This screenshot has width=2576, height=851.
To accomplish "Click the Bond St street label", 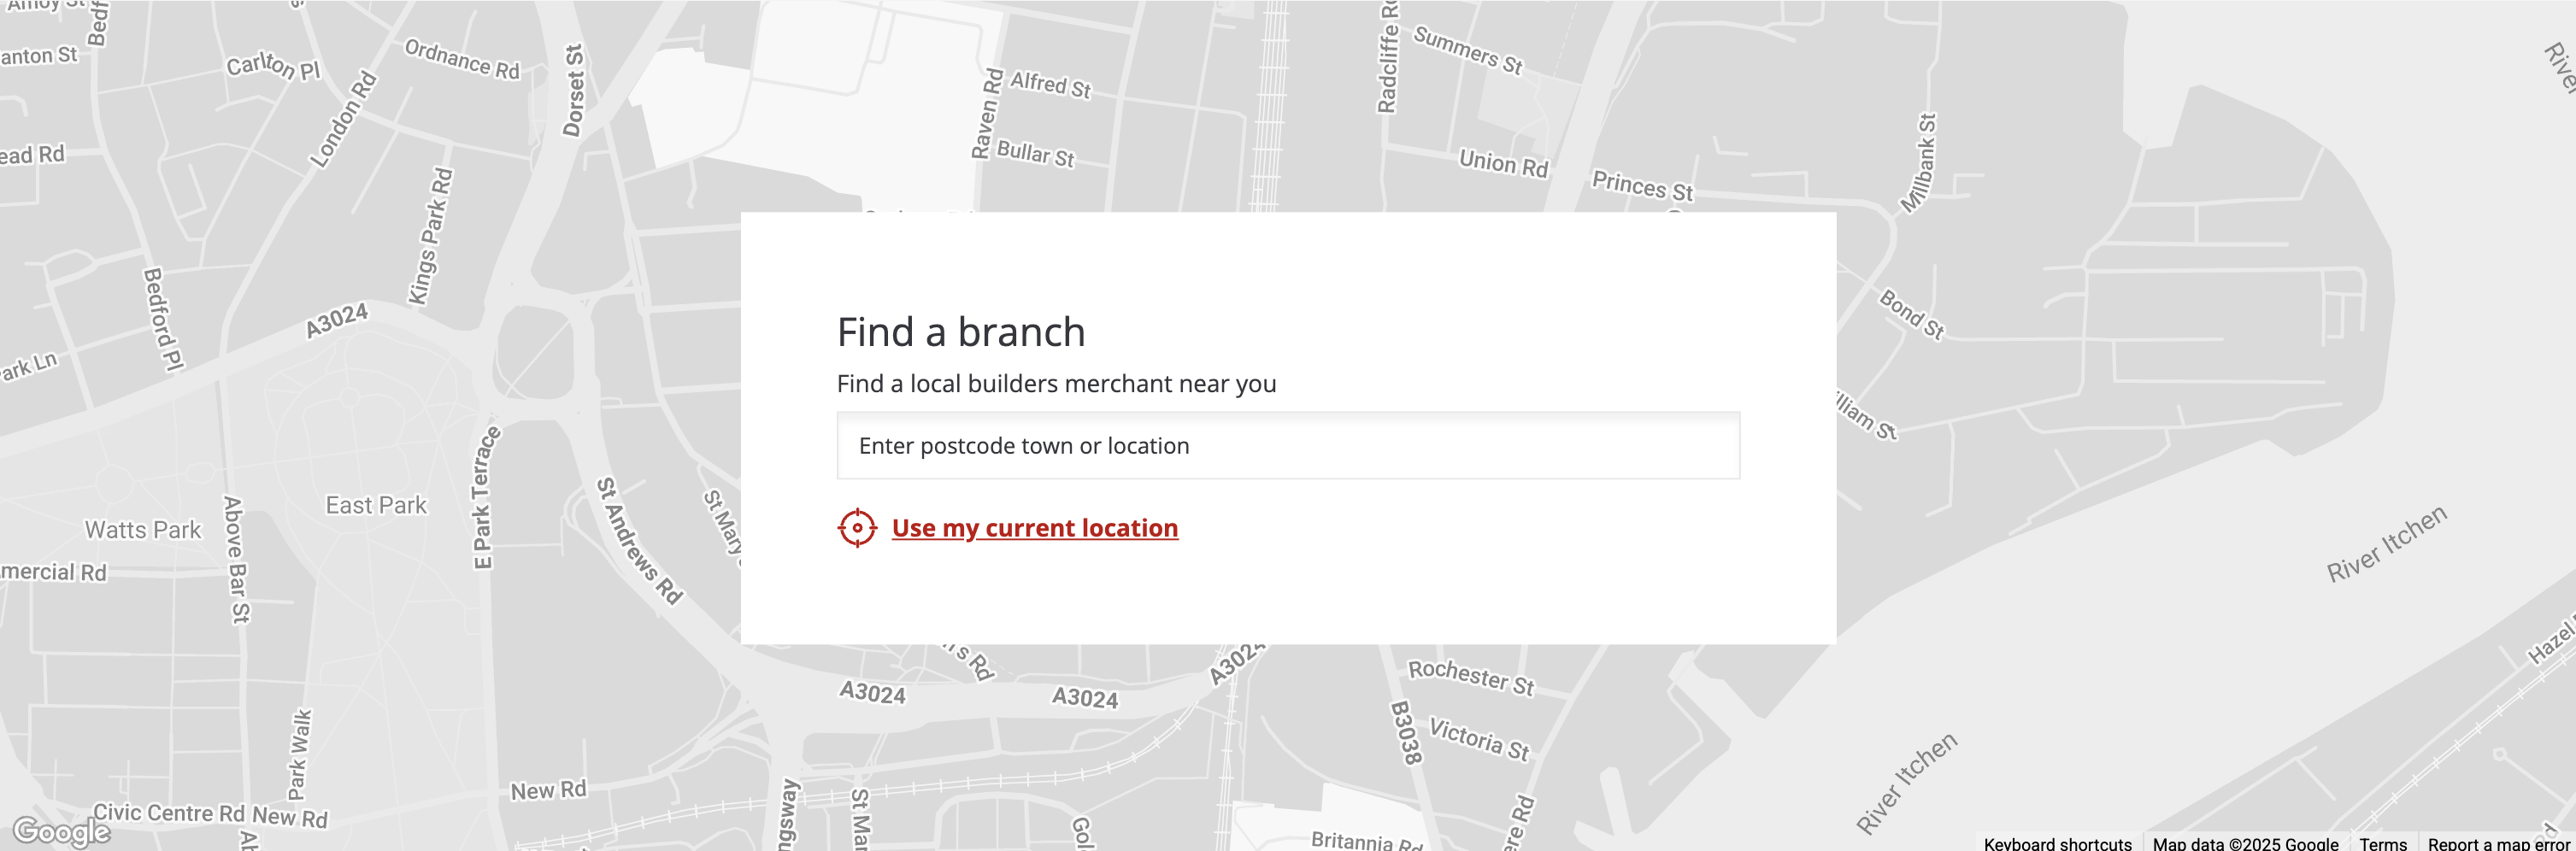I will click(1911, 314).
